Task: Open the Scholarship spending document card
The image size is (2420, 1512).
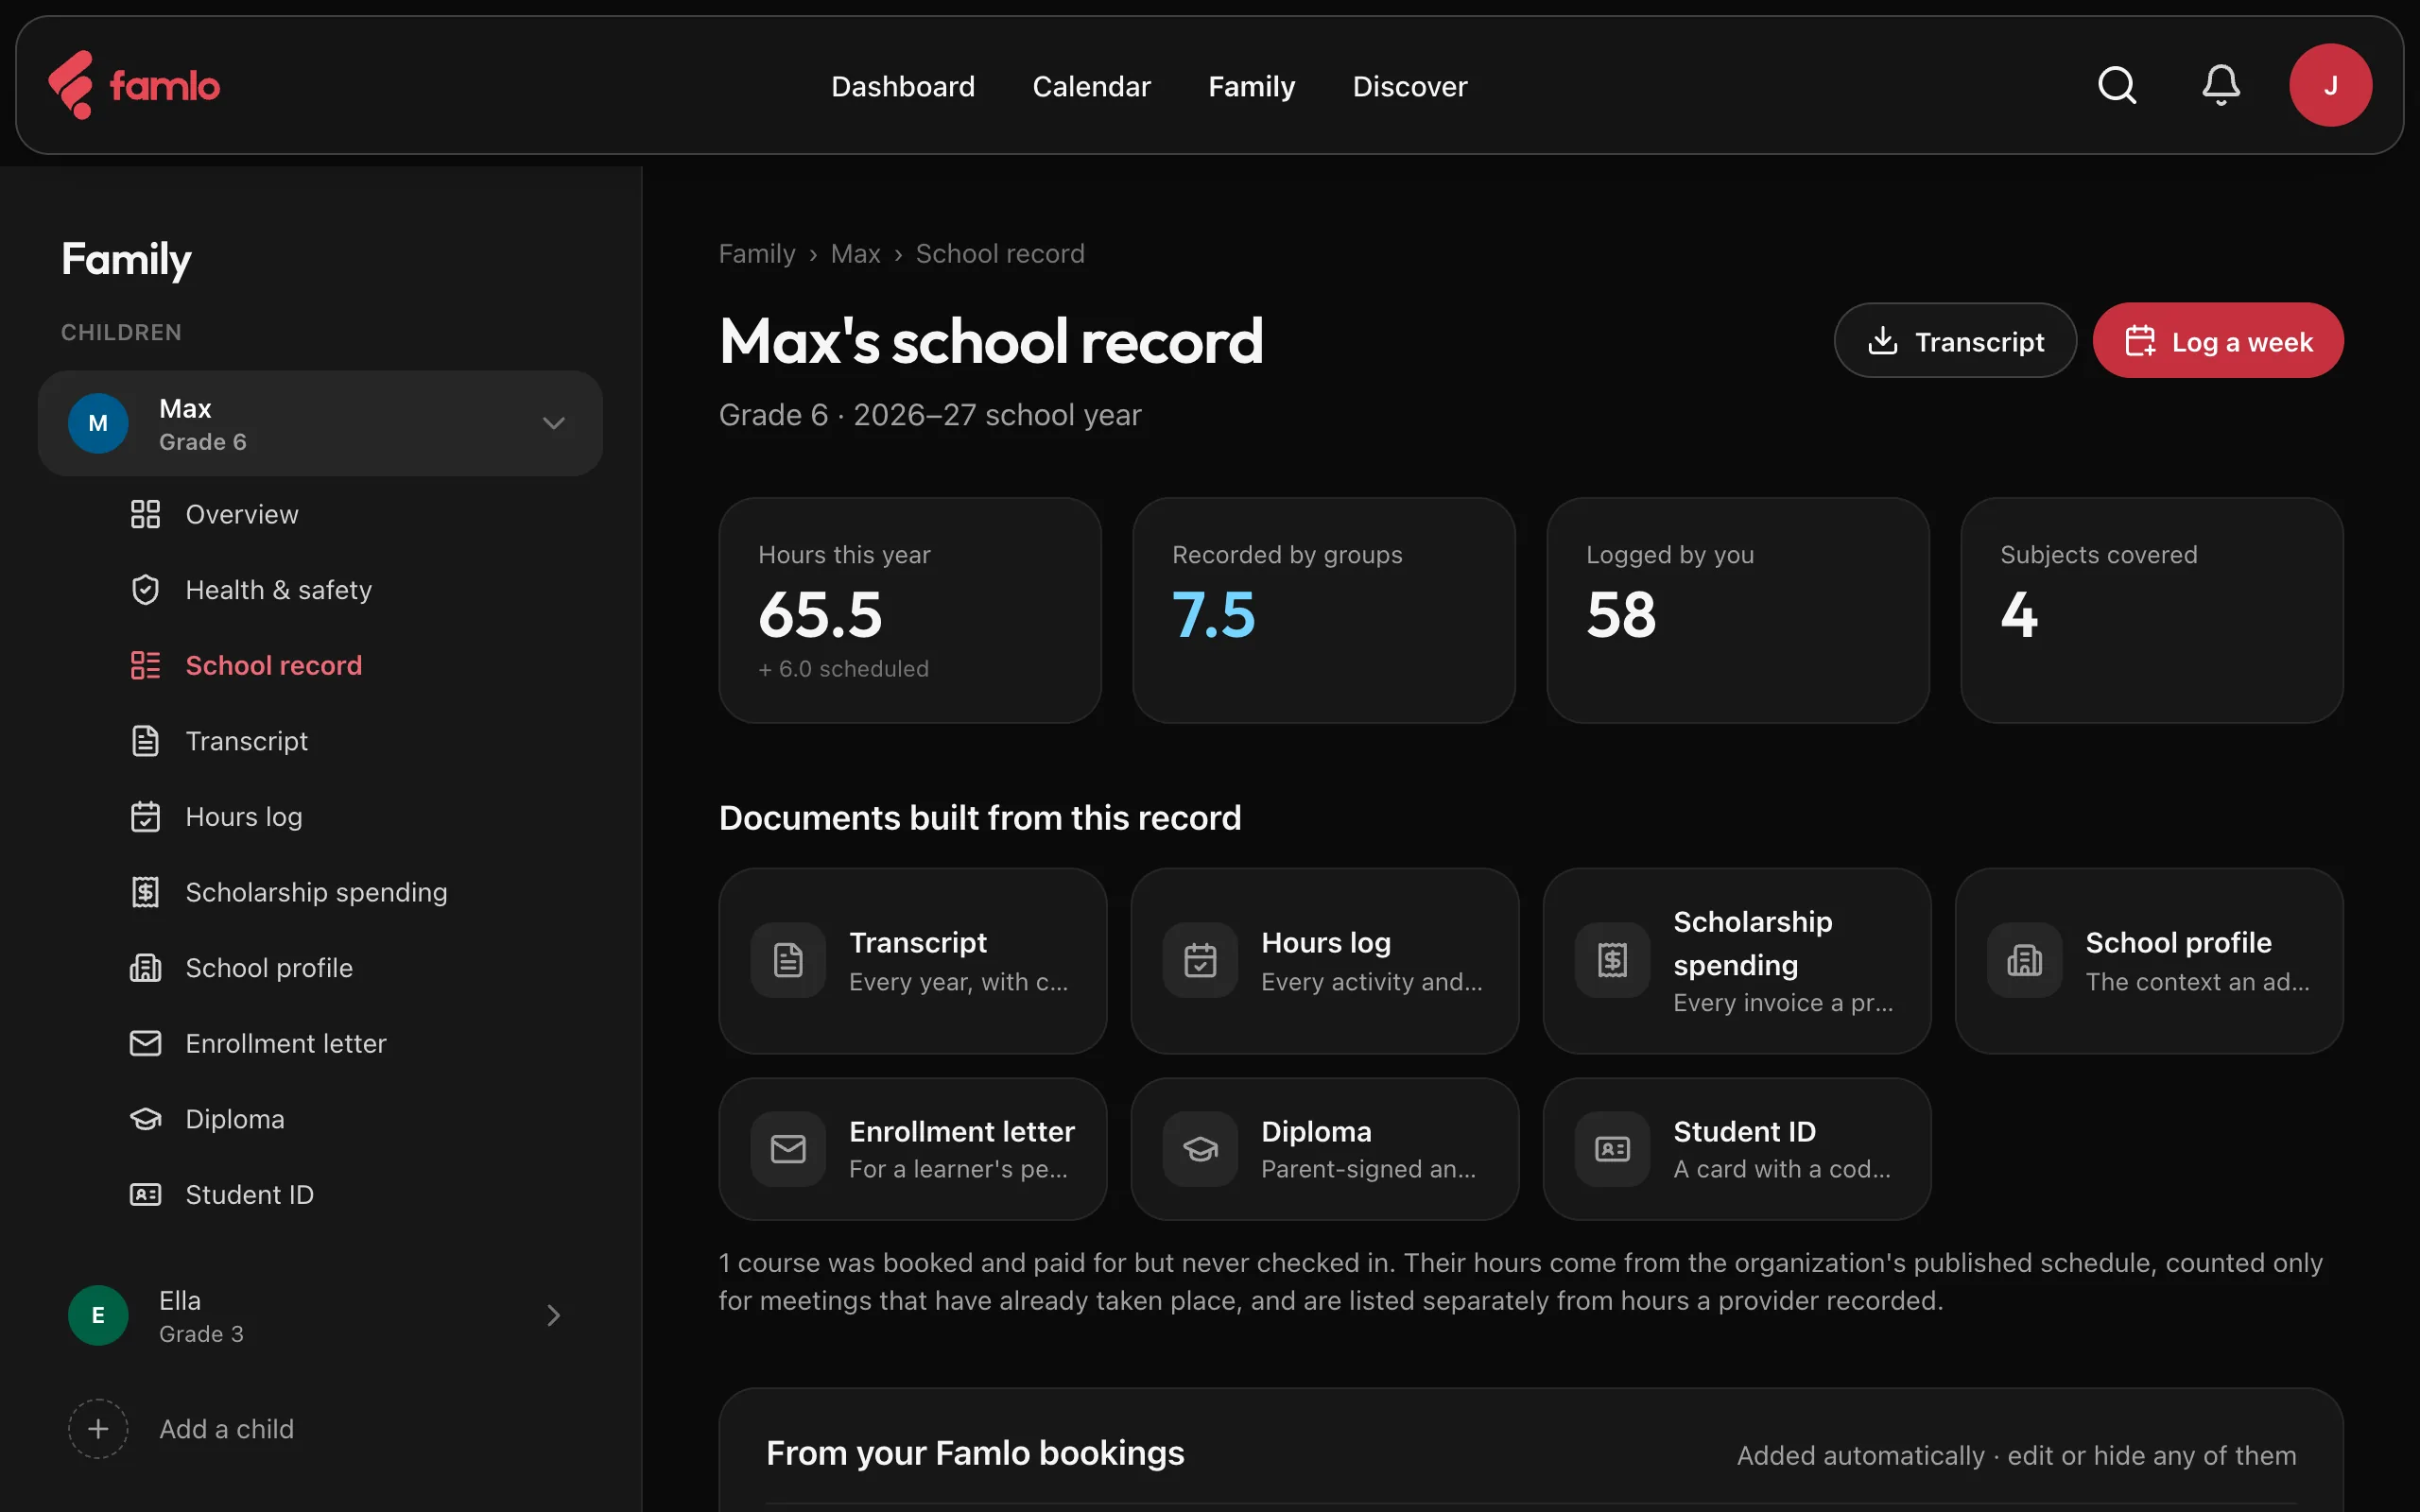Action: pyautogui.click(x=1736, y=960)
